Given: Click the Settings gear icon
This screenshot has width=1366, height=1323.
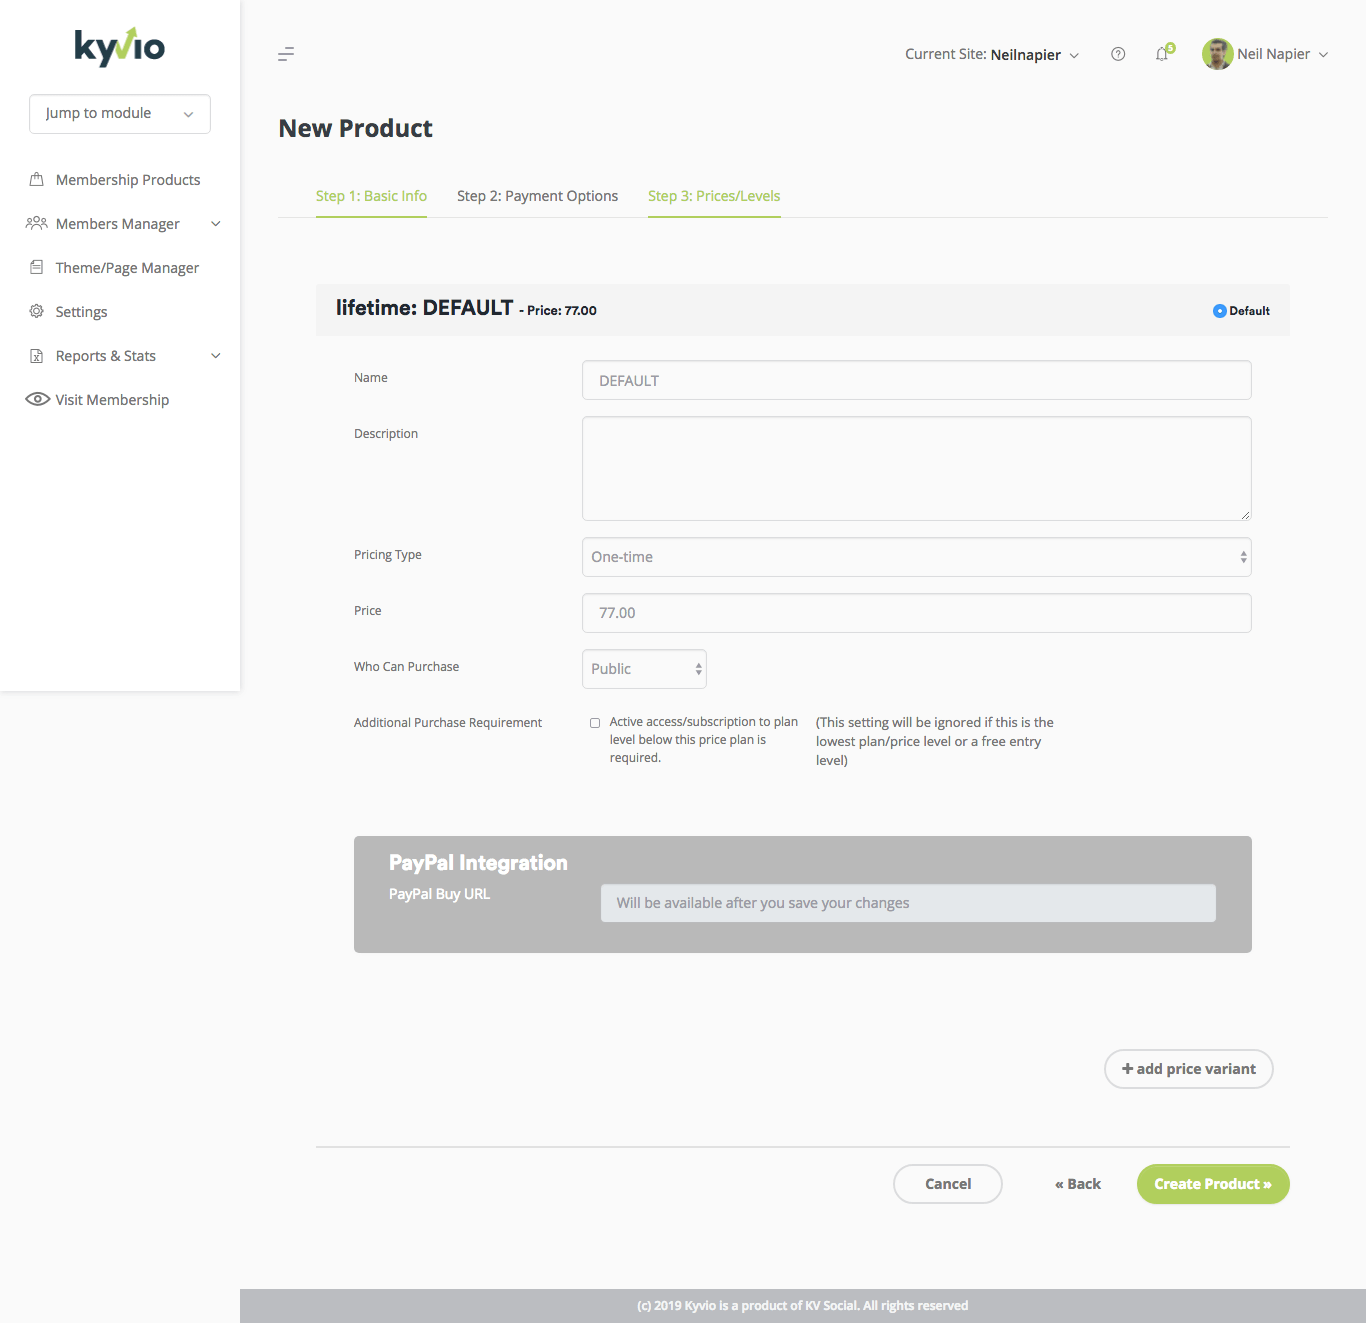Looking at the screenshot, I should tap(37, 311).
